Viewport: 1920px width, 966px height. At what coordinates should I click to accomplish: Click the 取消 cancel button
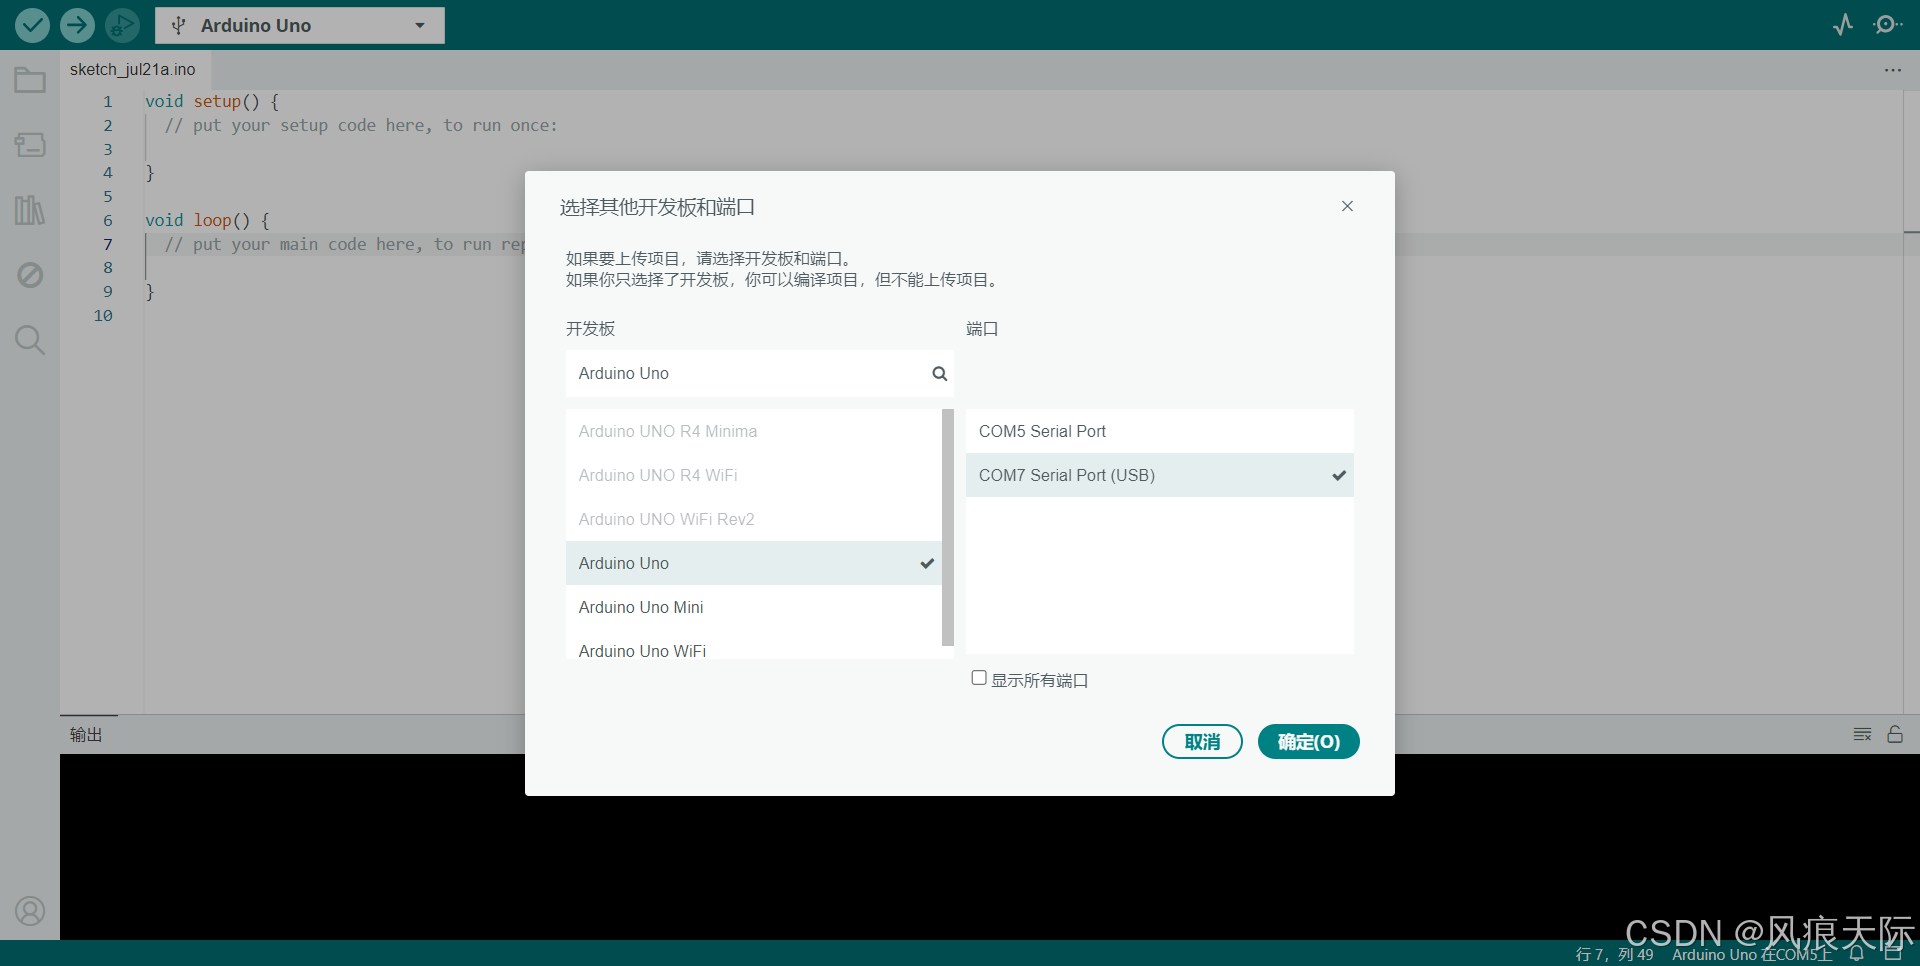point(1202,742)
